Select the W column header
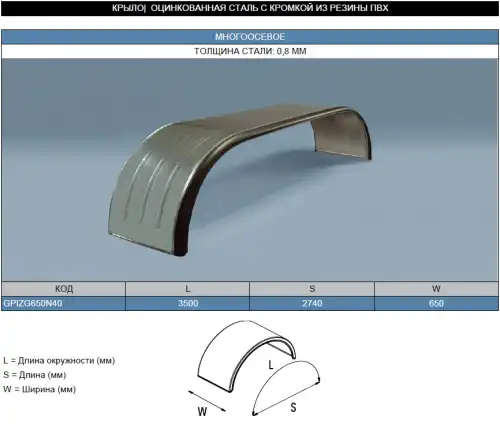 click(x=436, y=289)
